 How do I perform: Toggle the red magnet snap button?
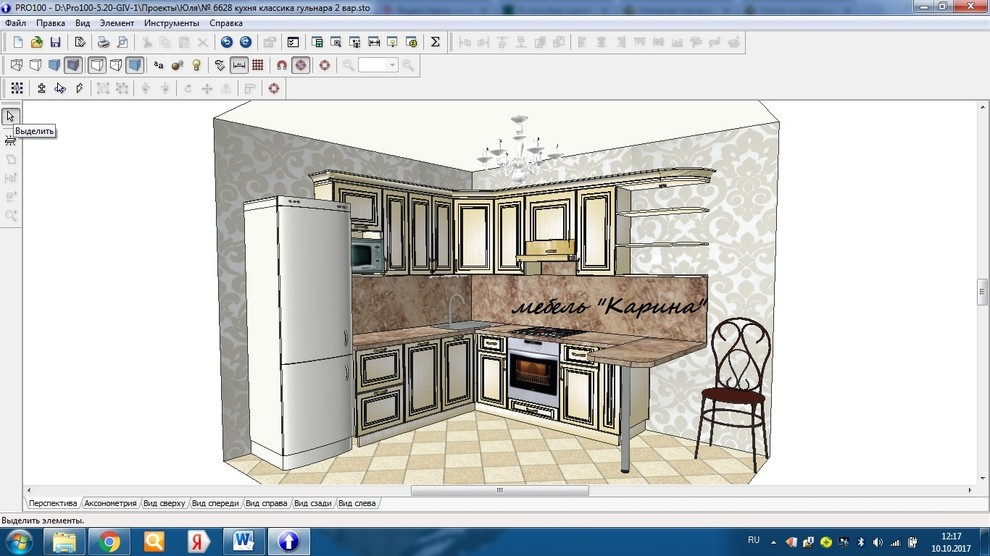click(x=282, y=65)
